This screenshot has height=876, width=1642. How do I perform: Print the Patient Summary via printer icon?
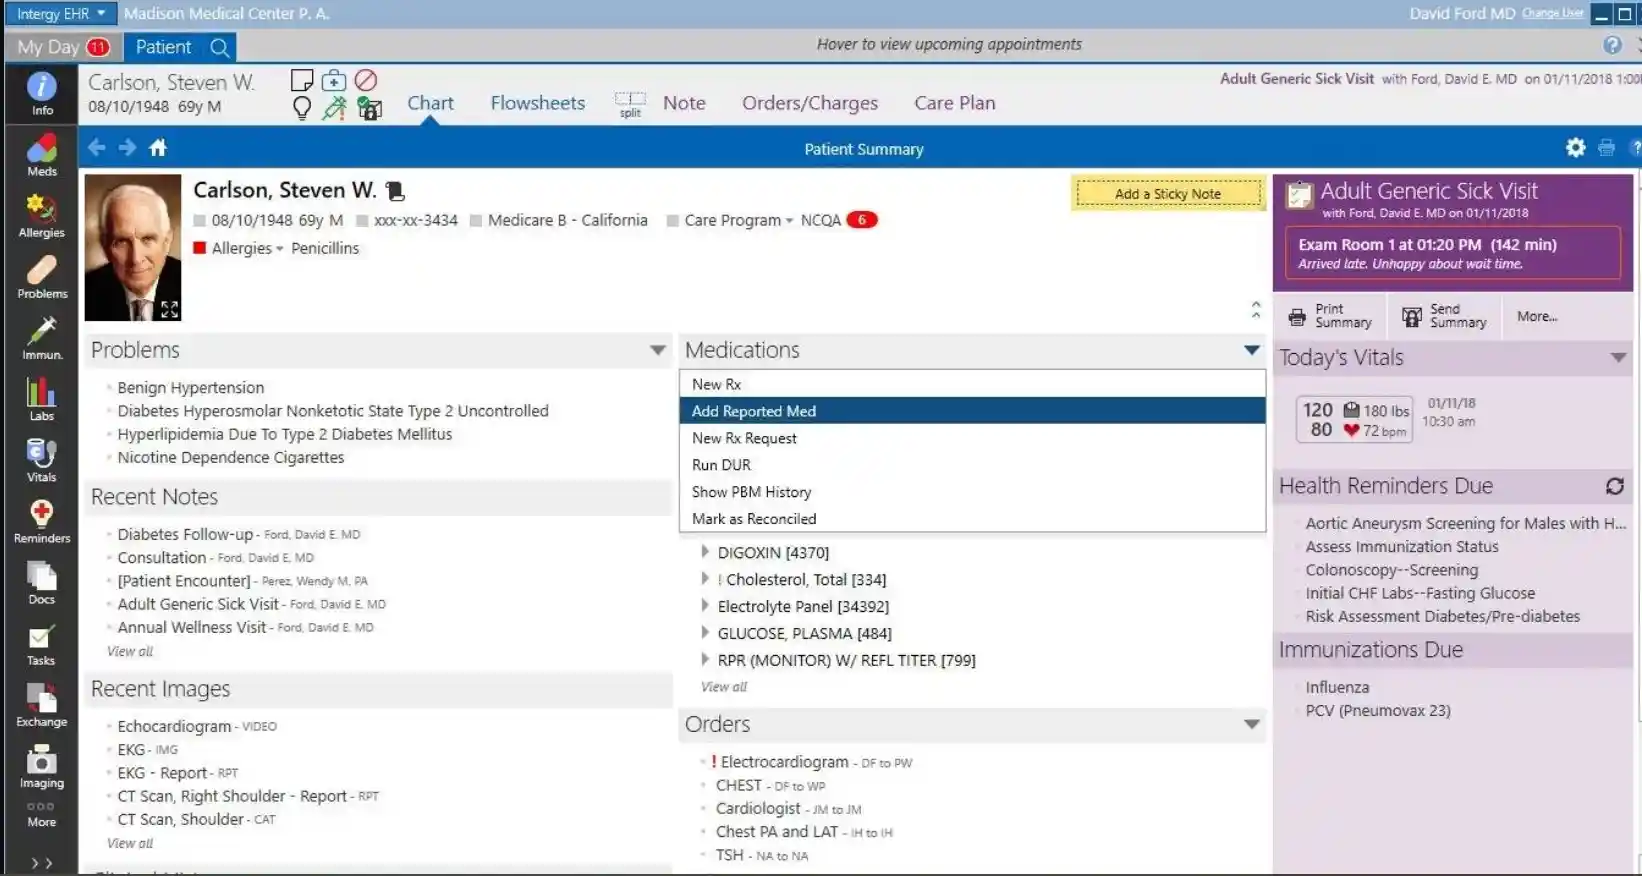point(1606,148)
